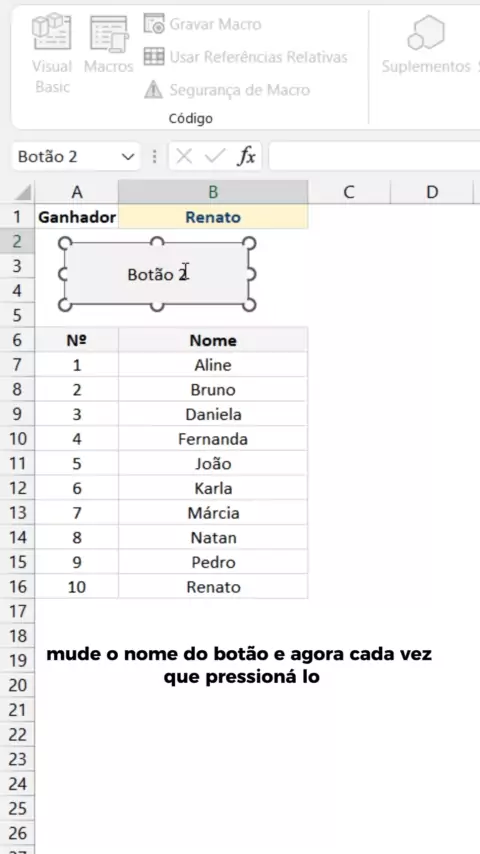This screenshot has width=480, height=854.
Task: Select column D header
Action: pos(432,192)
